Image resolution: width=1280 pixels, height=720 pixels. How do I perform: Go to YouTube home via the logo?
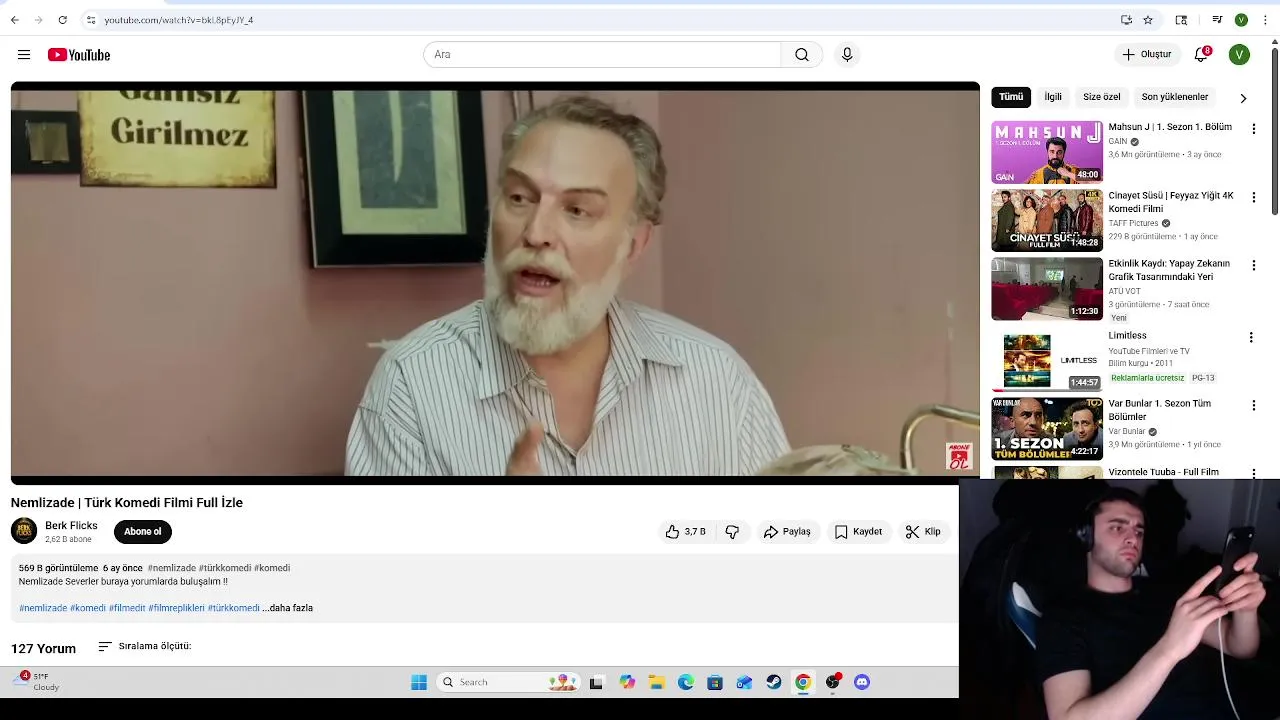coord(79,55)
